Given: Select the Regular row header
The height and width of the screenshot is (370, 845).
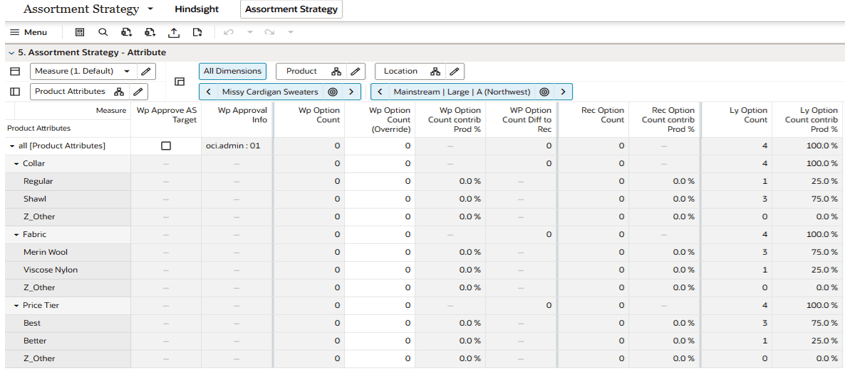Looking at the screenshot, I should (x=67, y=181).
